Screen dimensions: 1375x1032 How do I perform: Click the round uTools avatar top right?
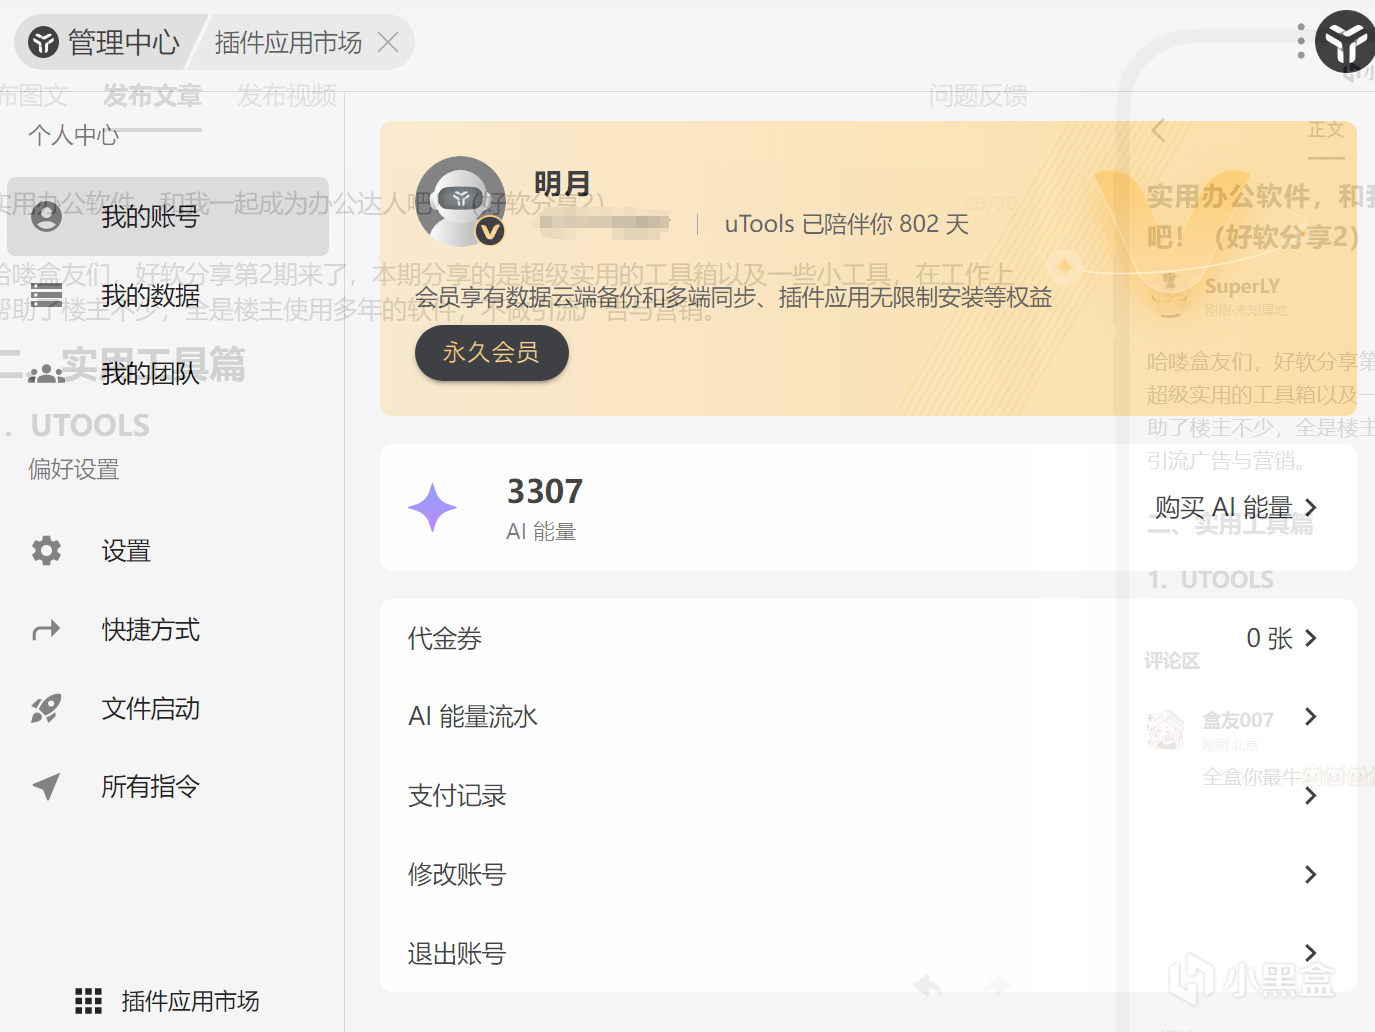pos(1346,42)
